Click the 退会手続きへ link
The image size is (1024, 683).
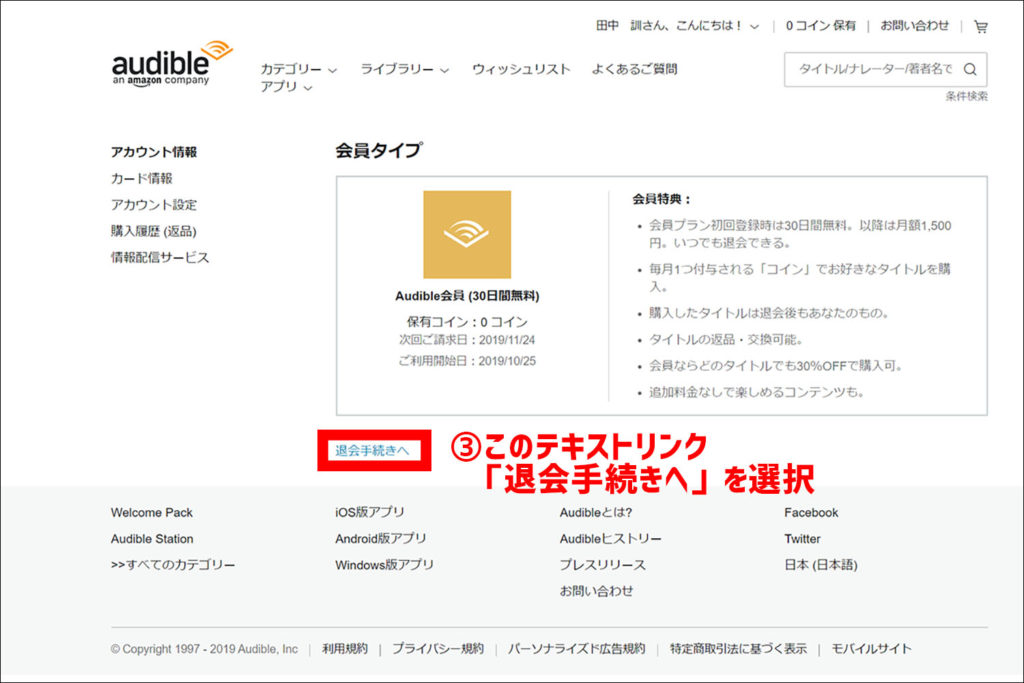(x=372, y=451)
